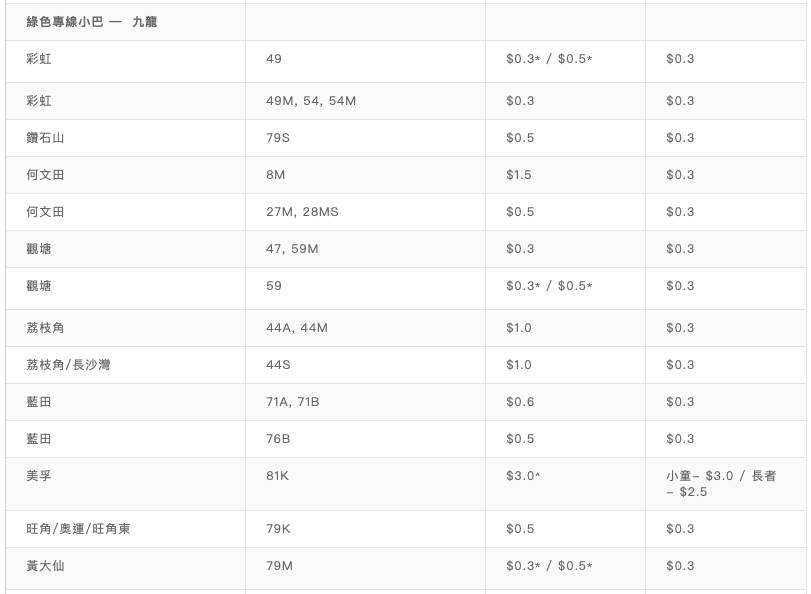The width and height of the screenshot is (811, 594).
Task: Click the $3.0^ discount cell
Action: 523,476
